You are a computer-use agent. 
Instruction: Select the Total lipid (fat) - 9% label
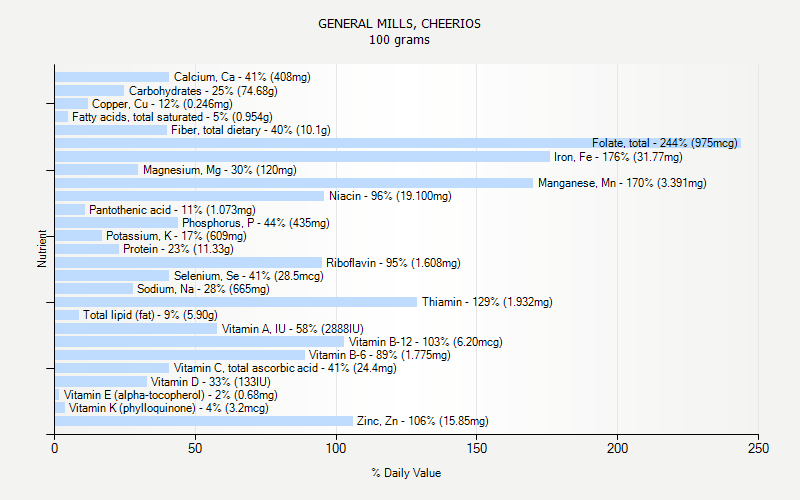(151, 315)
